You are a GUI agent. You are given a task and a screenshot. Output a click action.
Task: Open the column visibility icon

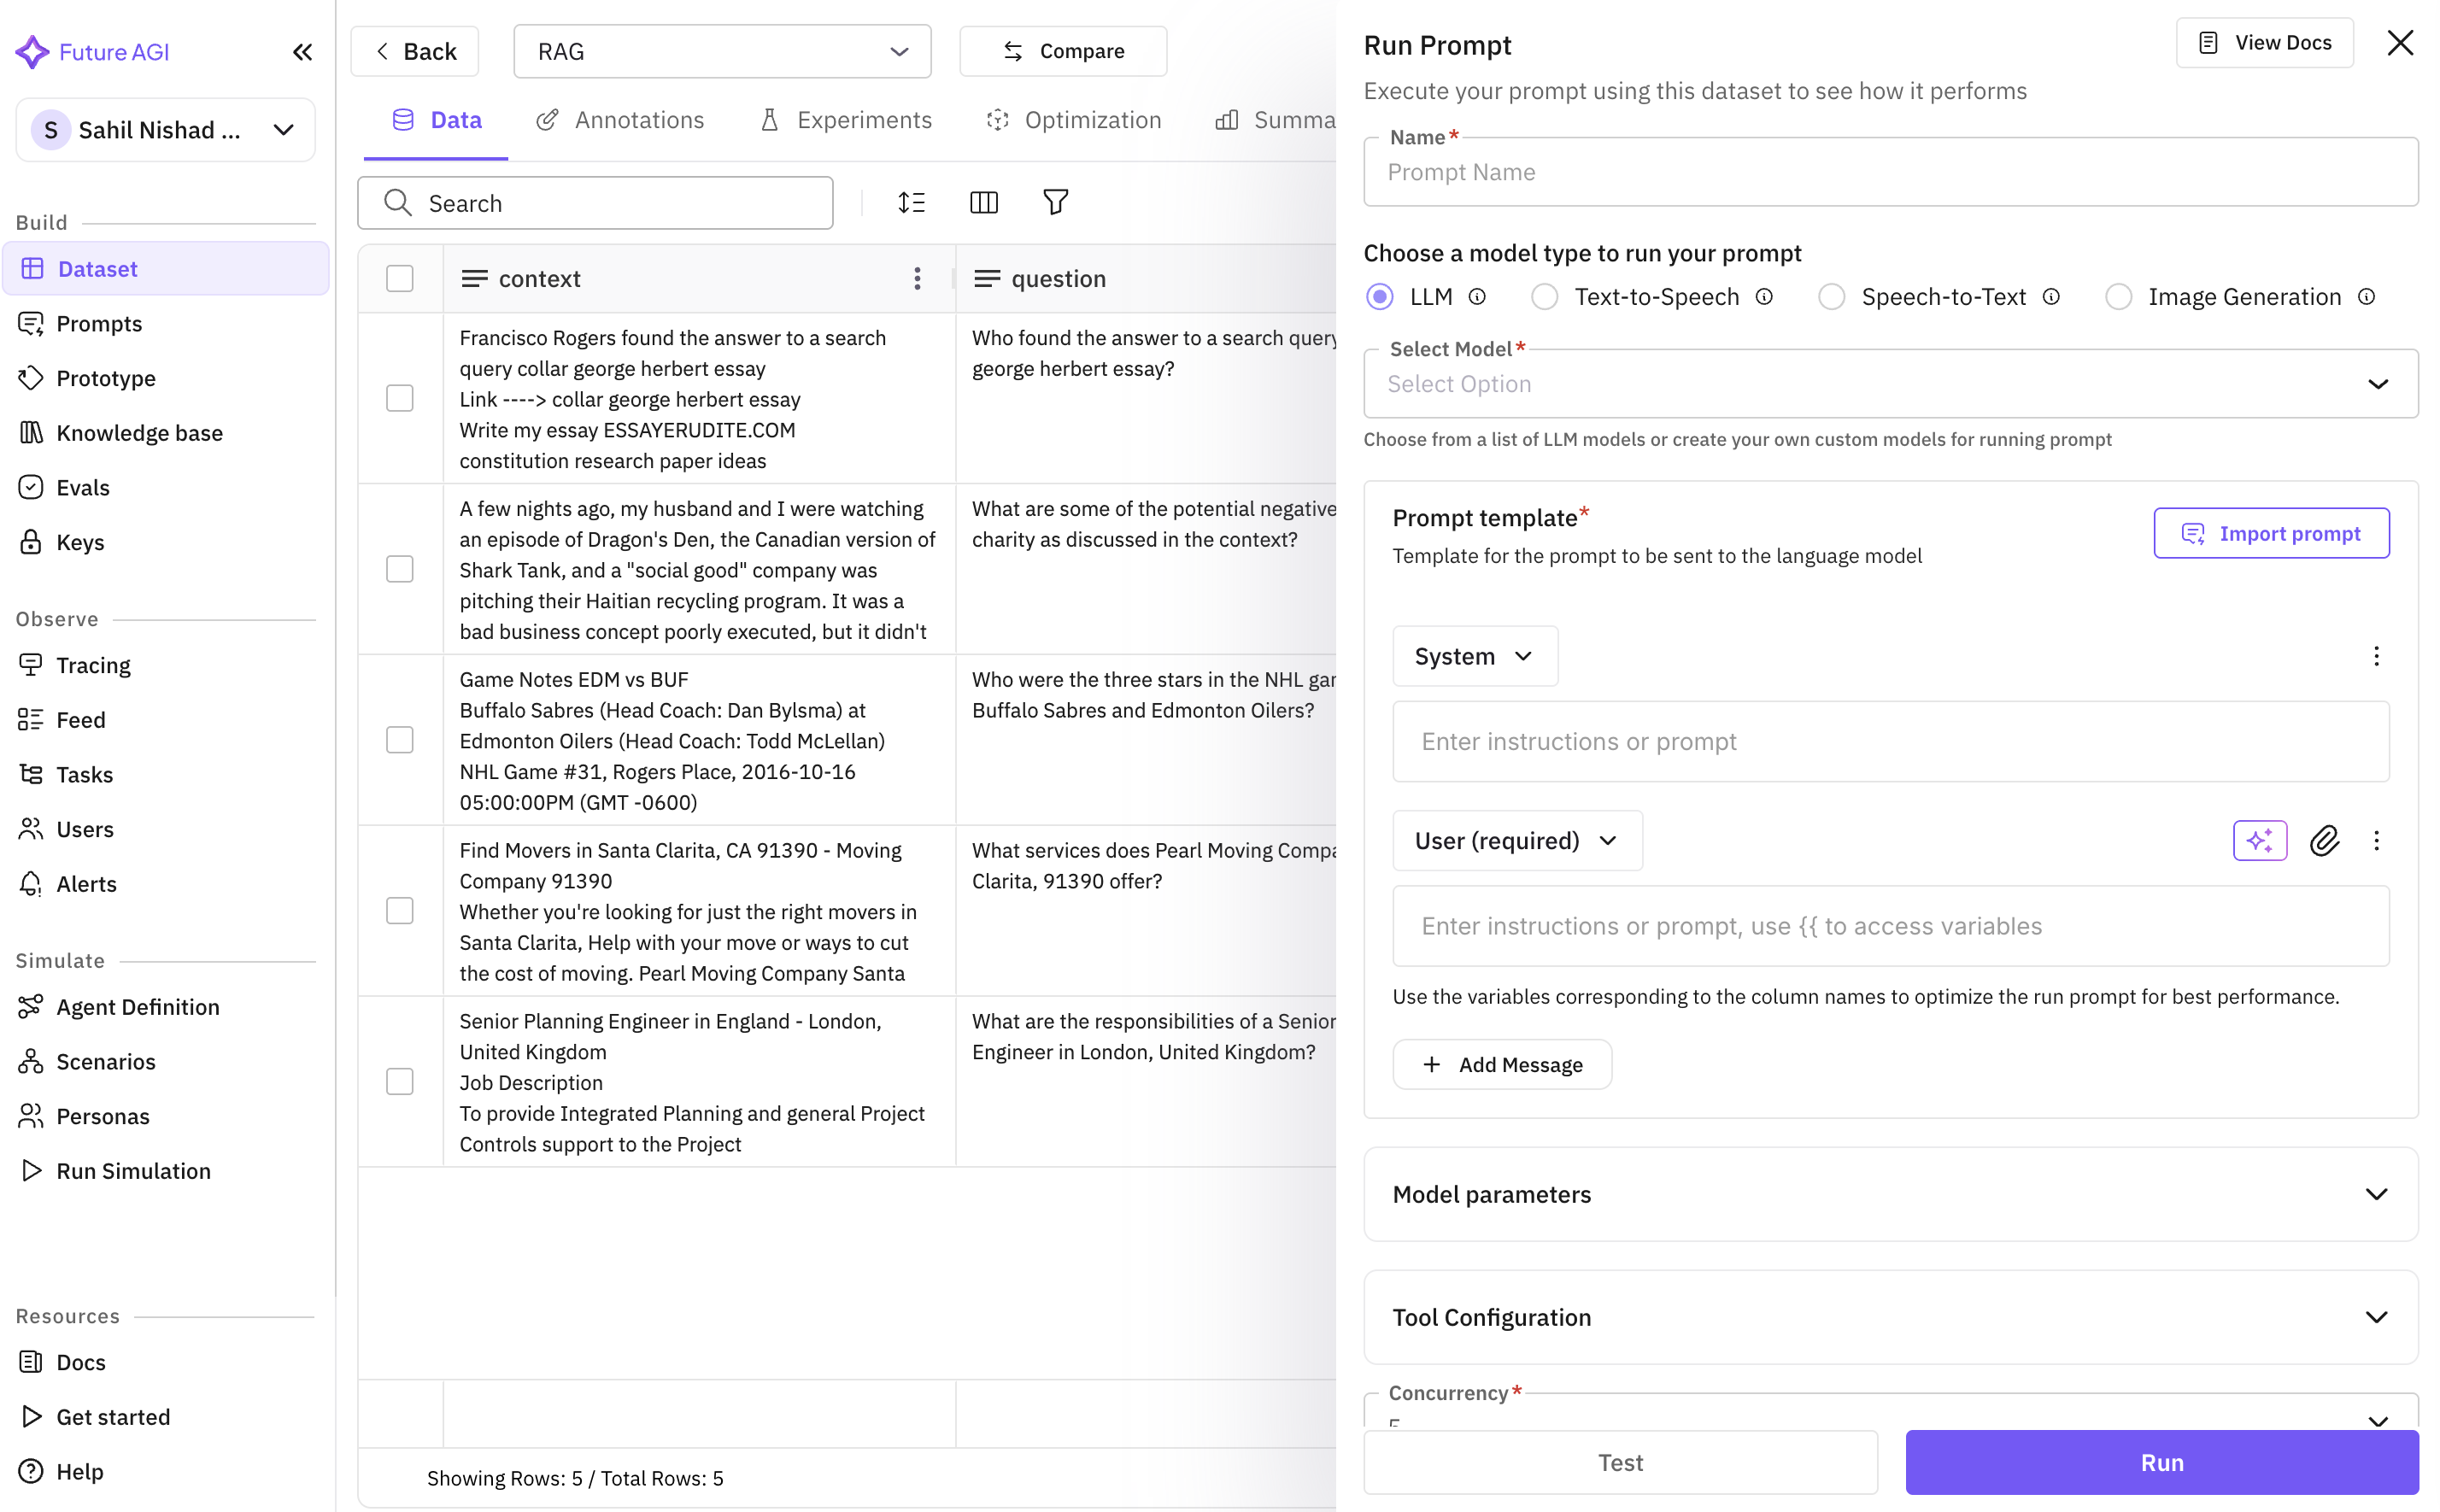point(983,203)
